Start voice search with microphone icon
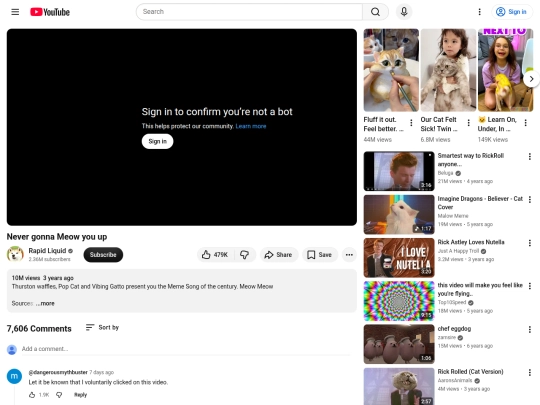 click(404, 12)
